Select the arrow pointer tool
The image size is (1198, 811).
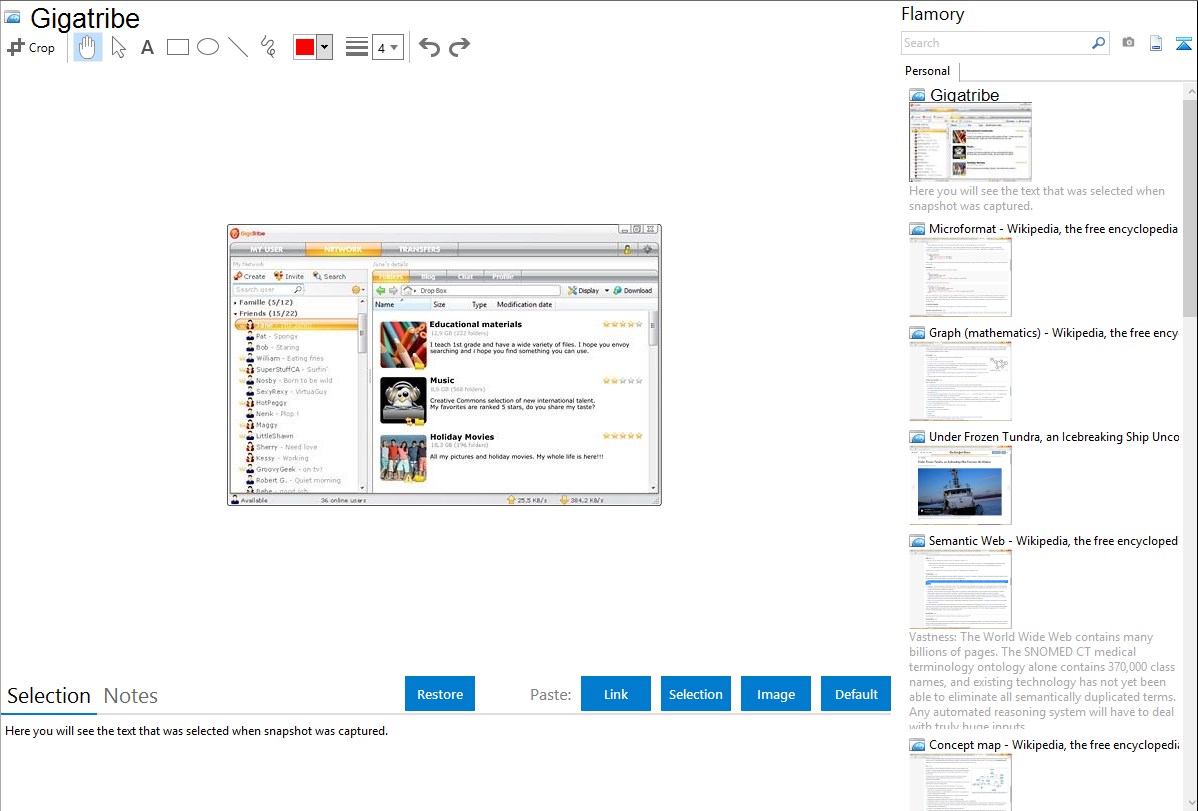118,47
